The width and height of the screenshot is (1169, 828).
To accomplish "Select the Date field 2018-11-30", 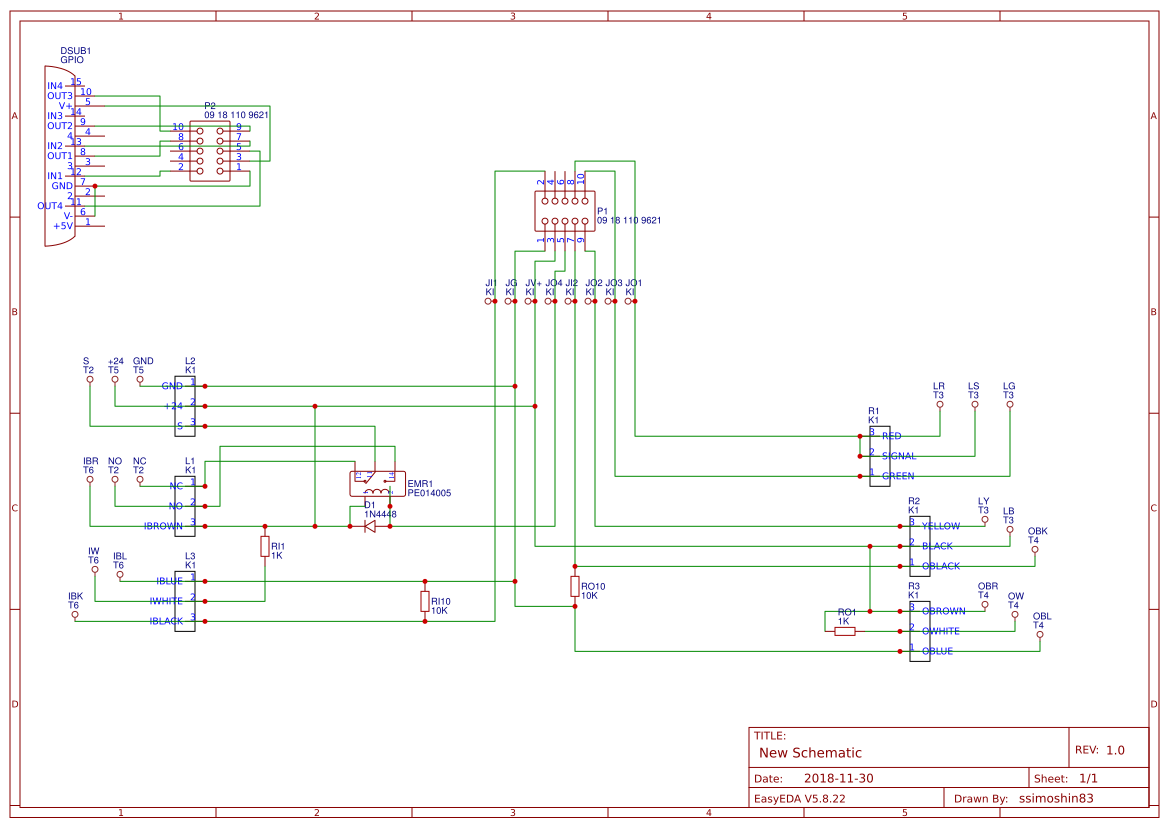I will [x=838, y=776].
